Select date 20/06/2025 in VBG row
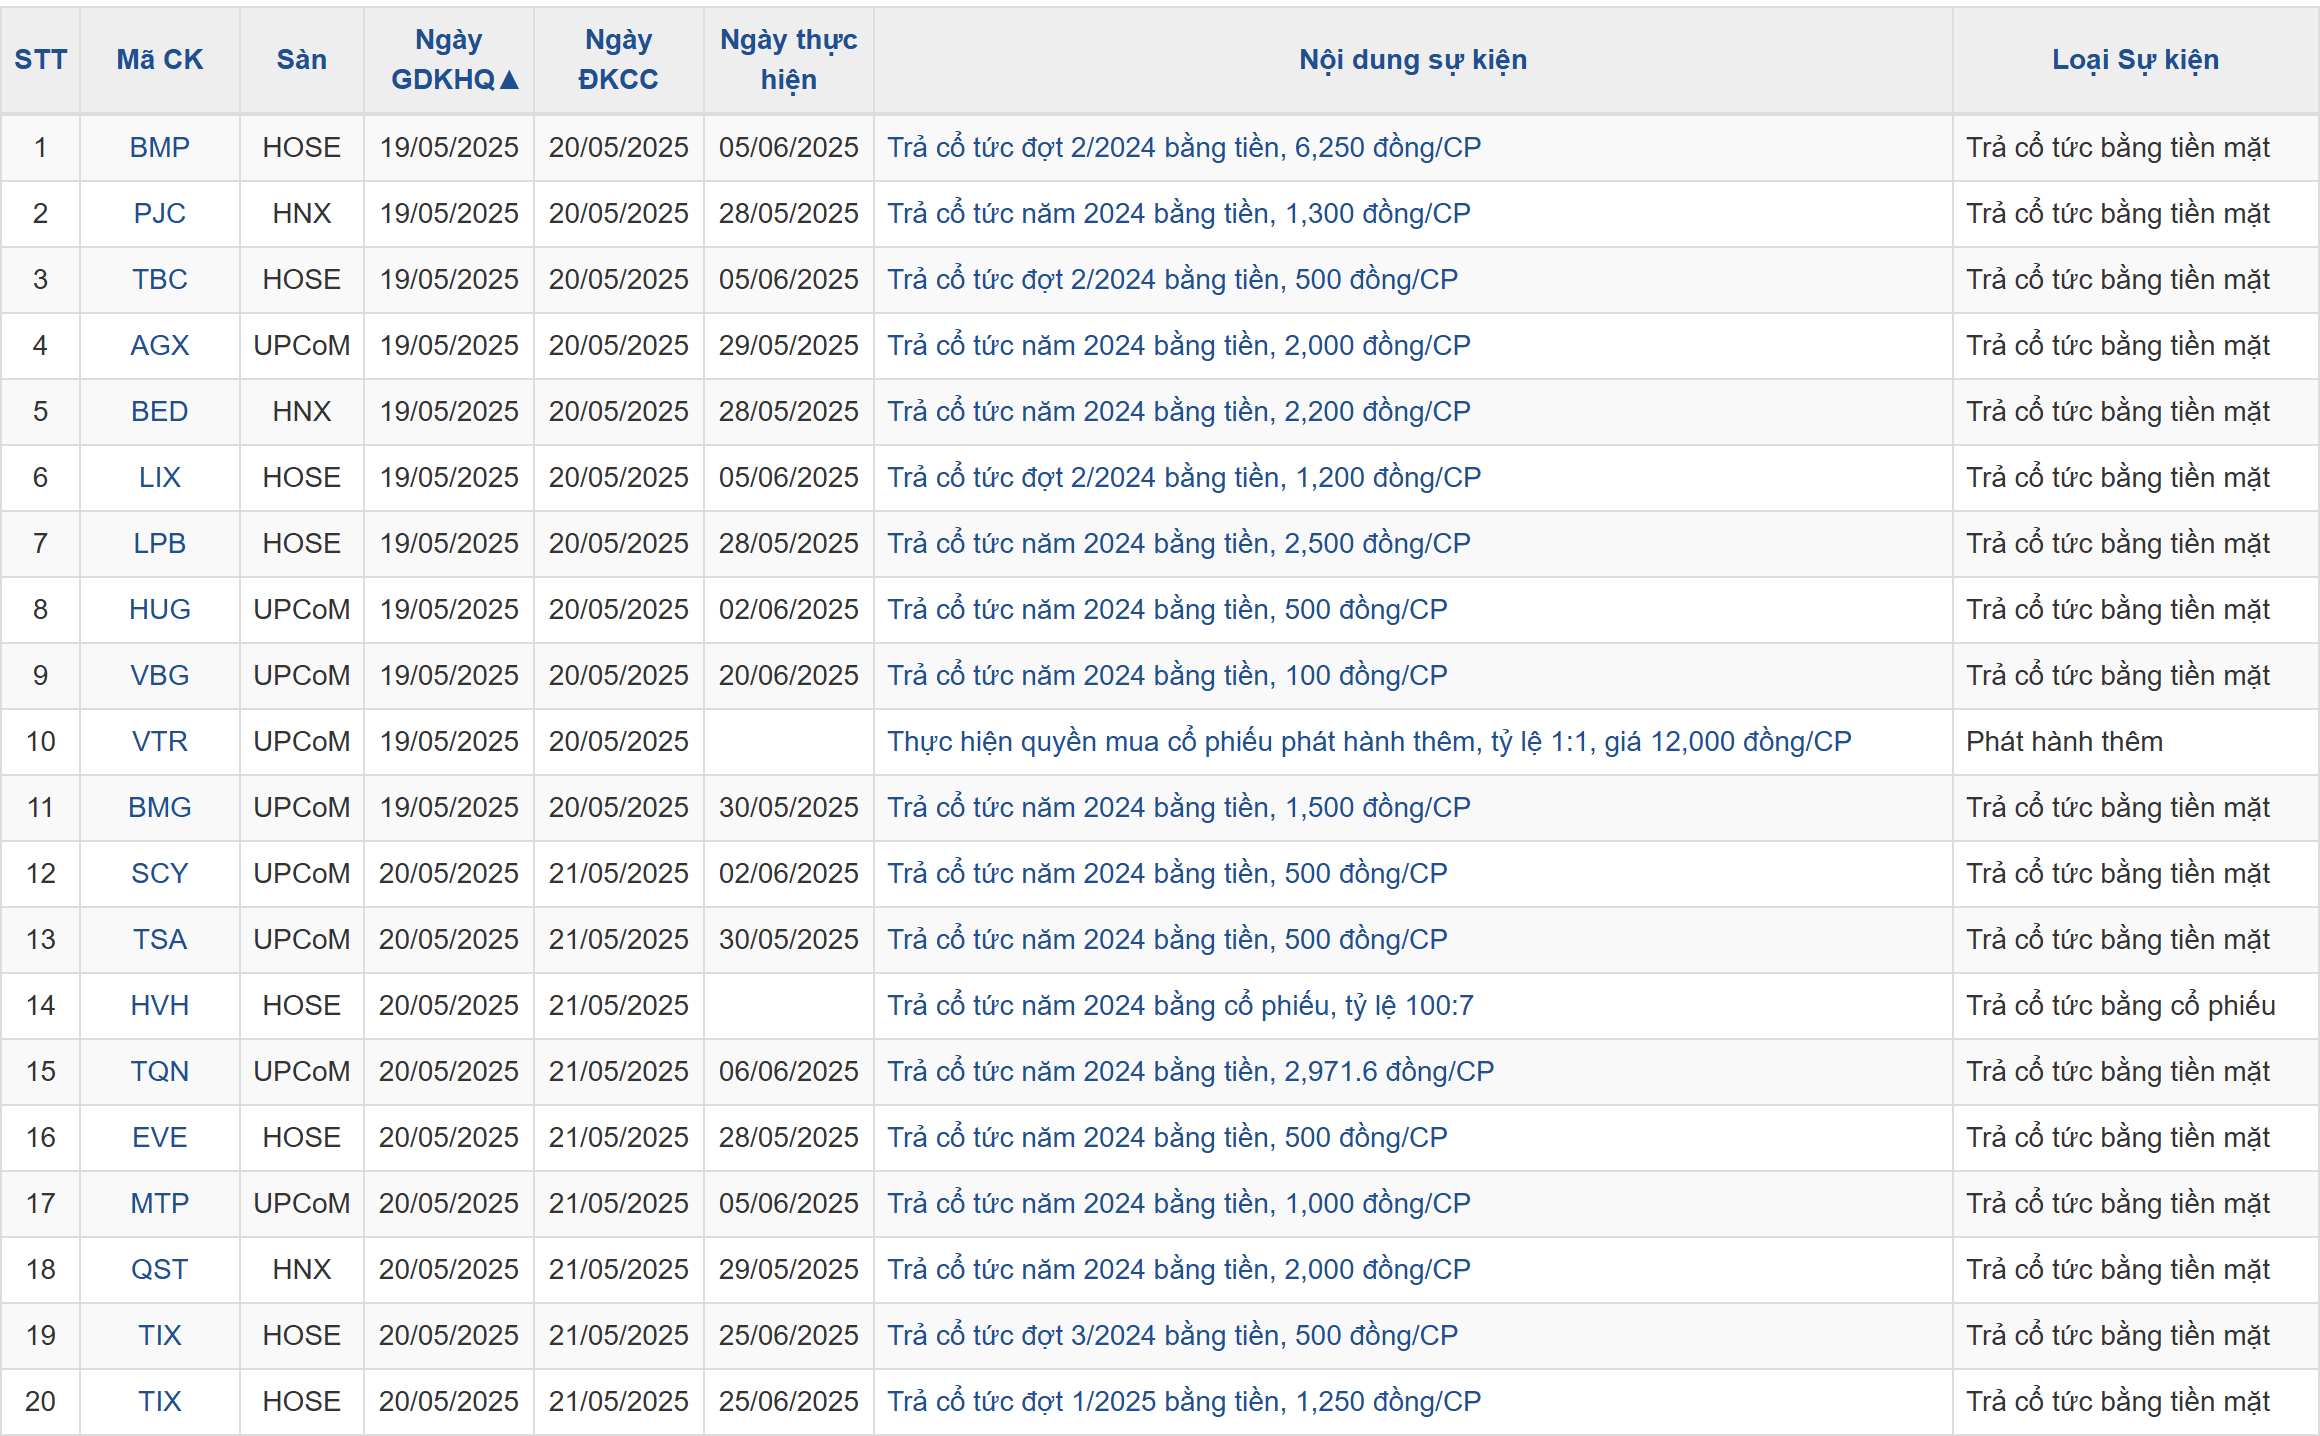The width and height of the screenshot is (2320, 1436). coord(789,675)
